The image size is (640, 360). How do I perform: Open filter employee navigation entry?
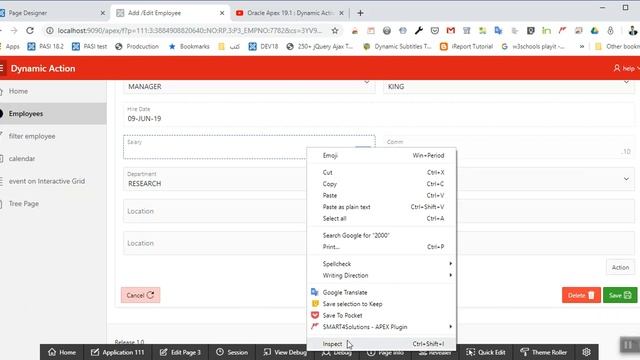pos(53,136)
